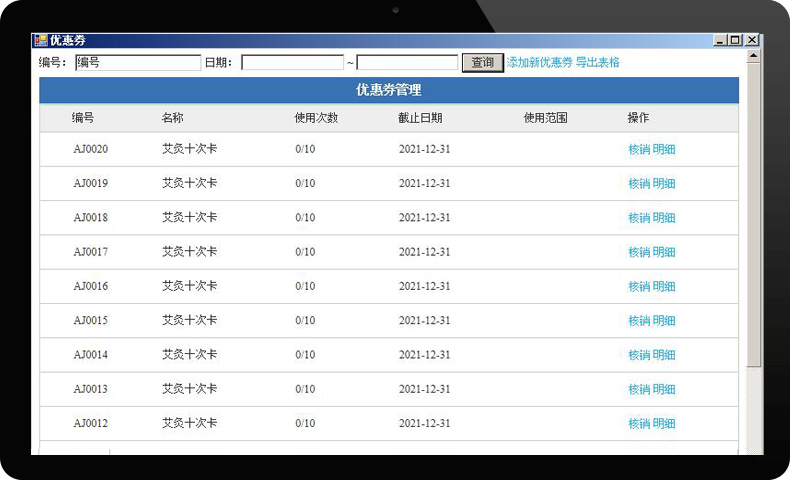Click 0/10 usage count in row AJ0014
This screenshot has height=480, width=790.
[305, 355]
